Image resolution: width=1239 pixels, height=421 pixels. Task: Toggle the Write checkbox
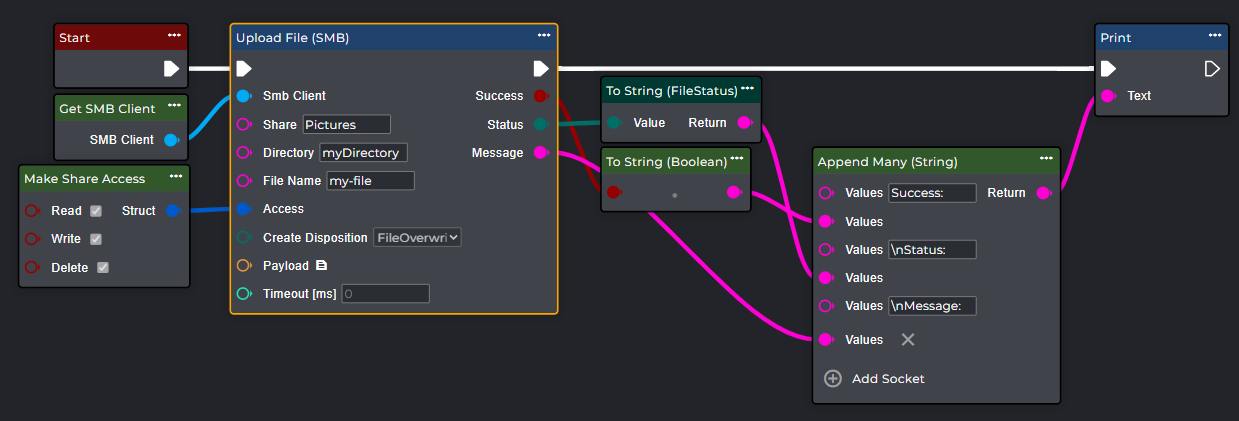(x=96, y=239)
